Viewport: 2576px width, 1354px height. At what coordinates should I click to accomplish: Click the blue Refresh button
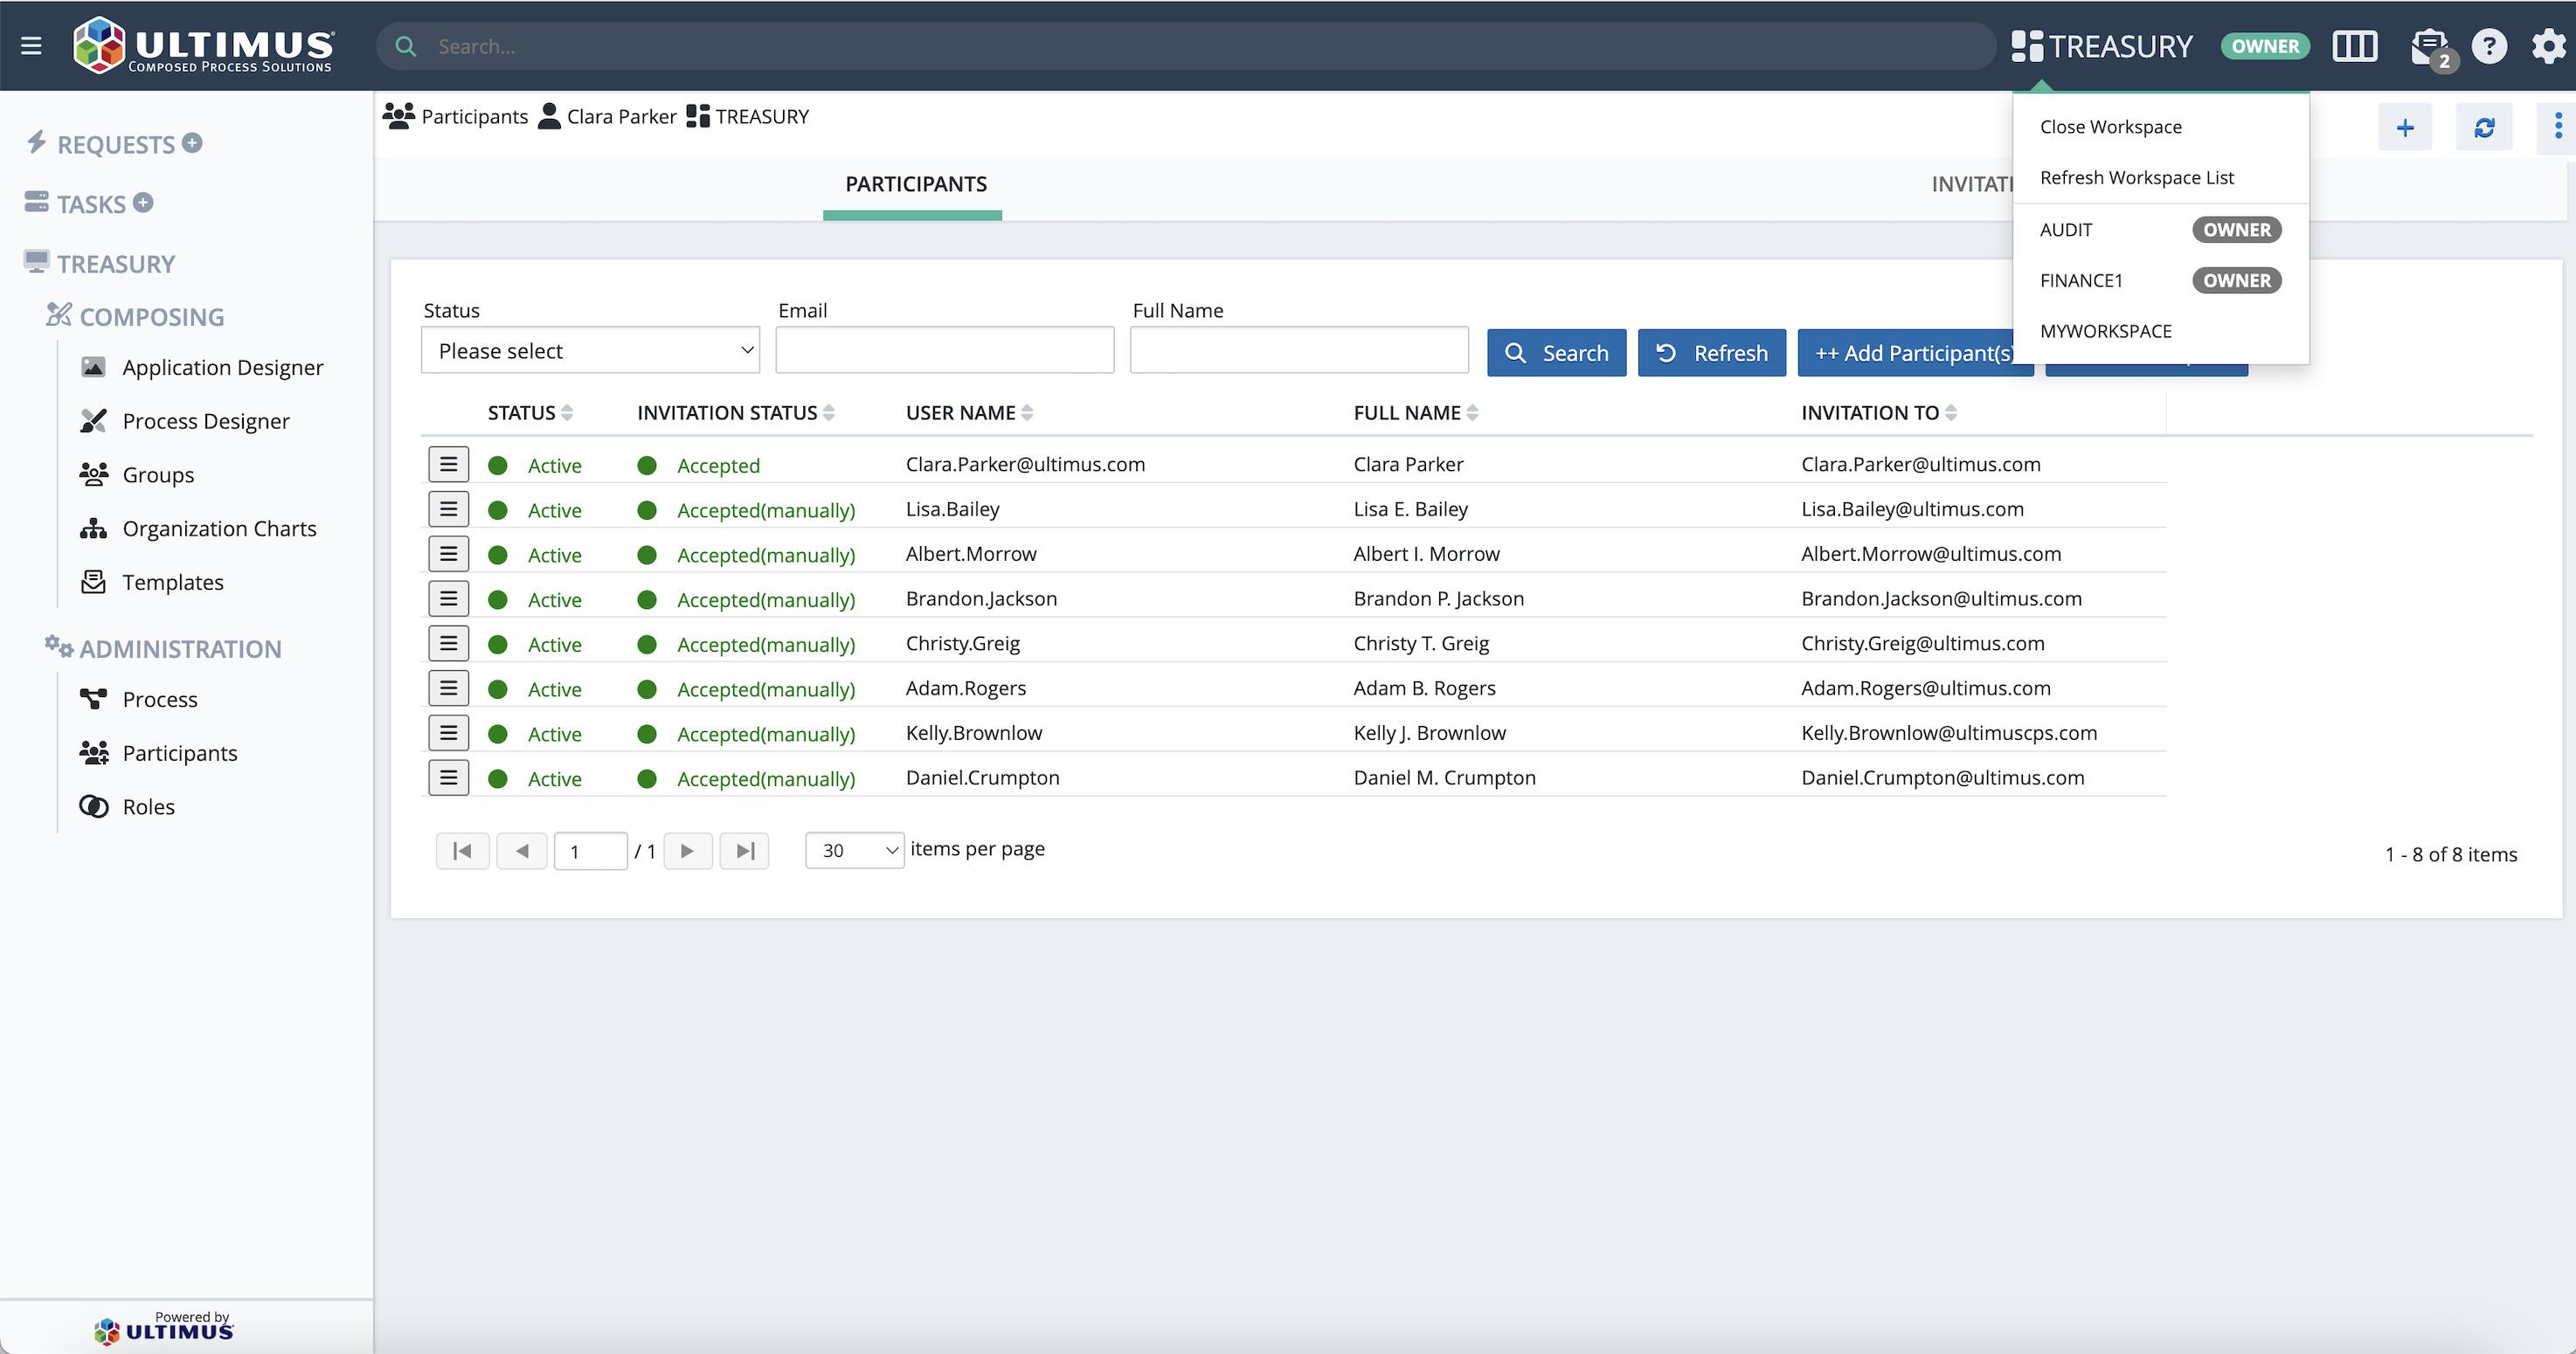tap(1711, 353)
